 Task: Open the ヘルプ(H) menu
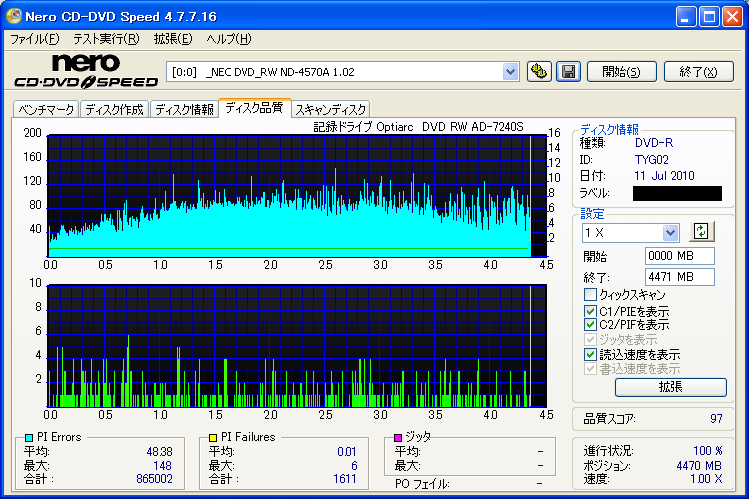[229, 39]
